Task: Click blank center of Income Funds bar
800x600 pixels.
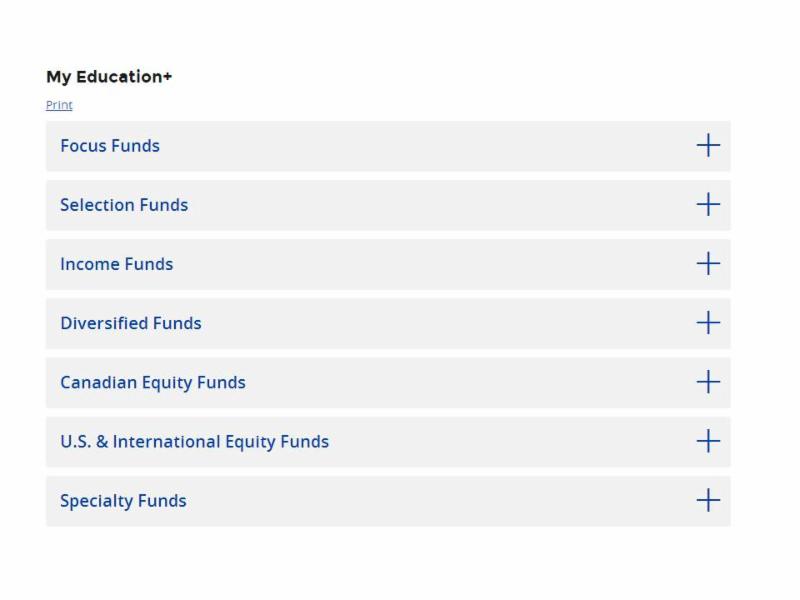Action: point(420,264)
